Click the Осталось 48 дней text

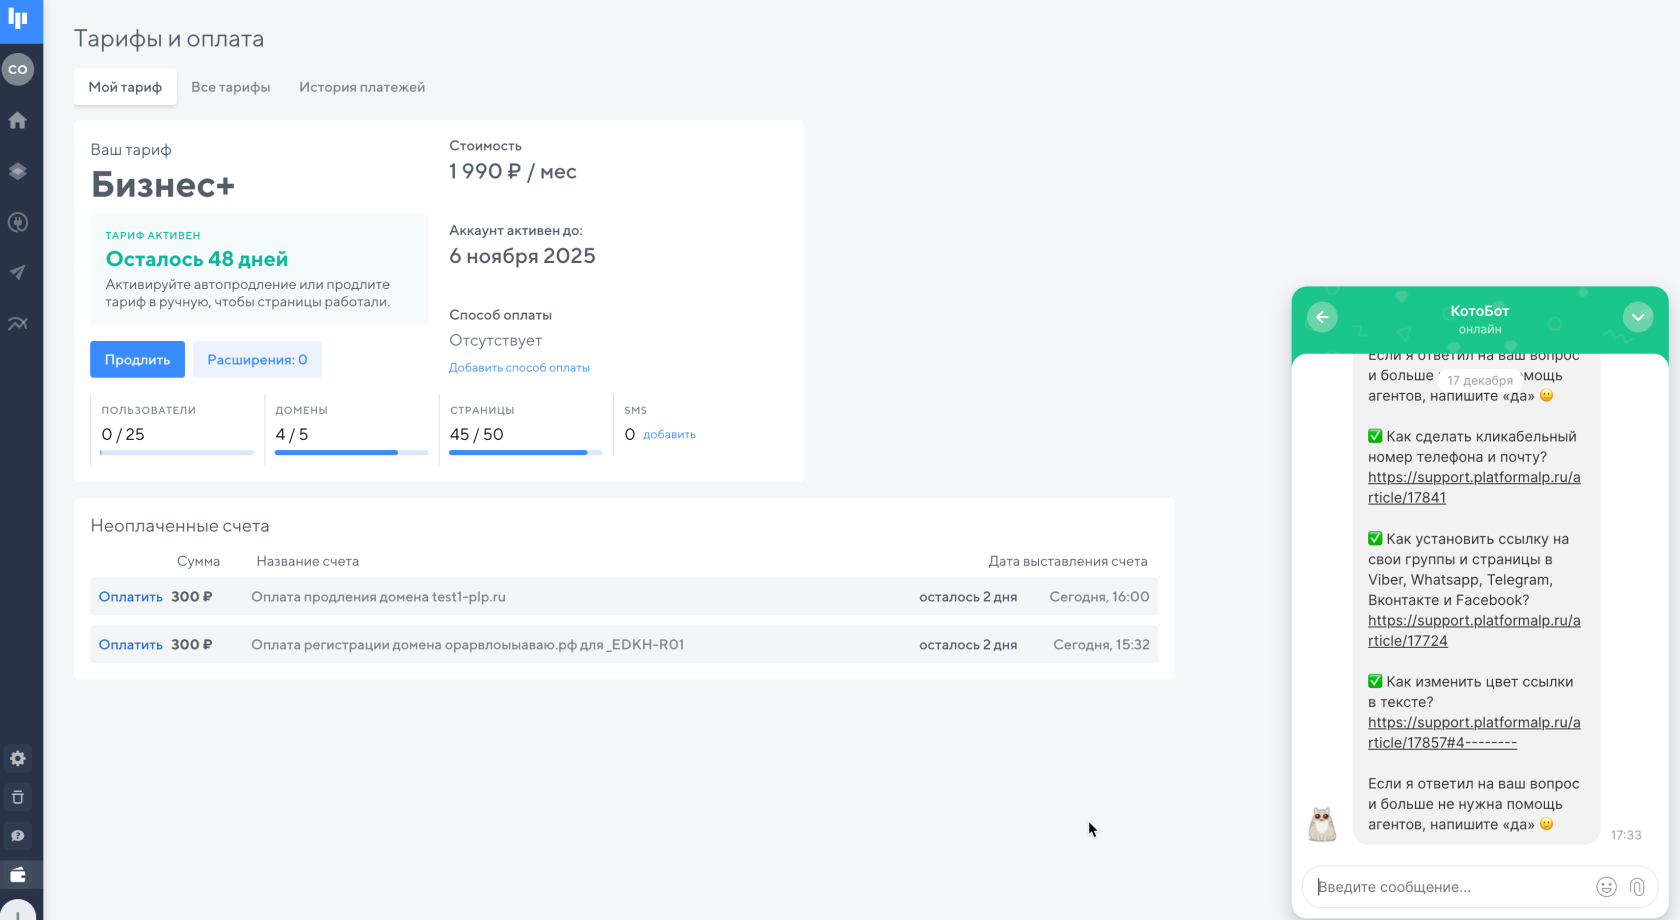[x=197, y=259]
